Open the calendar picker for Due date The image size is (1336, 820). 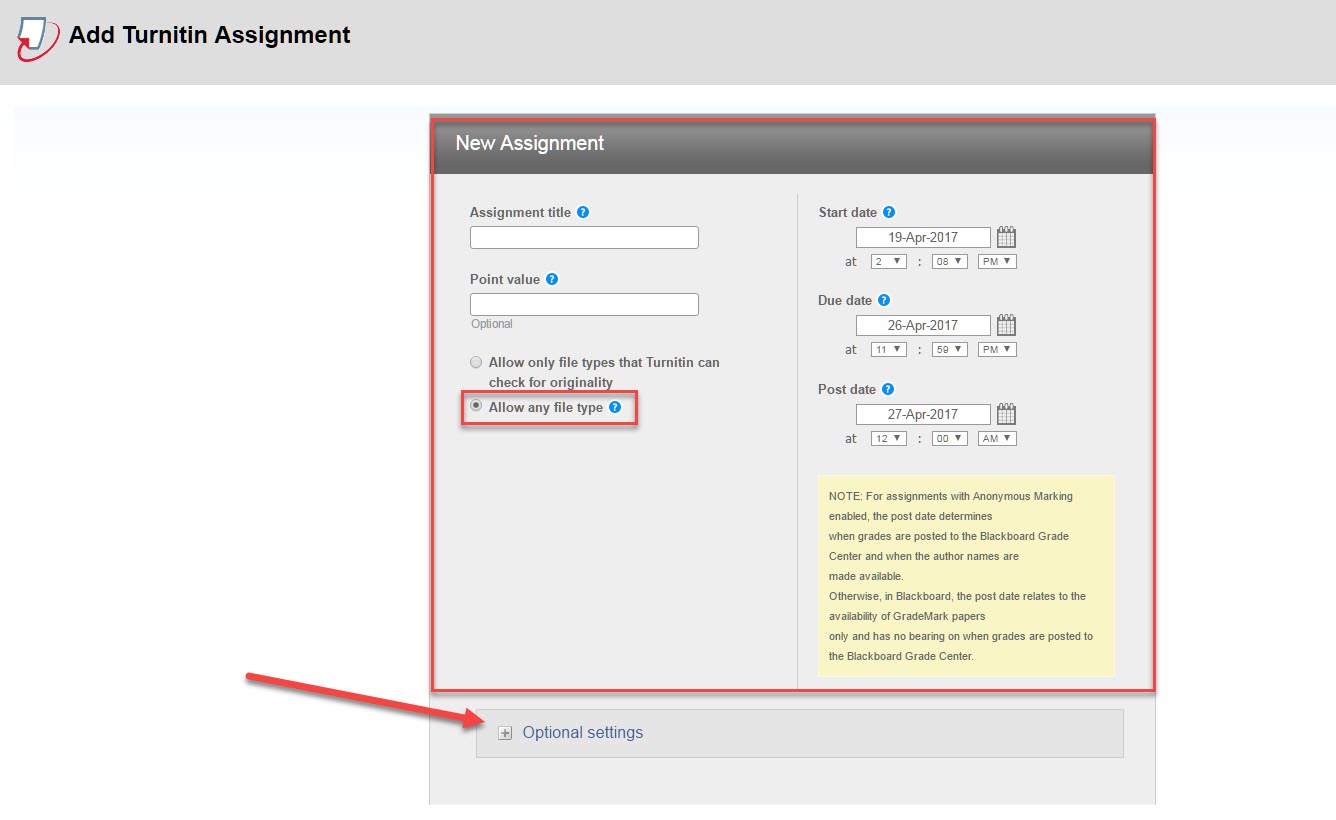1005,324
